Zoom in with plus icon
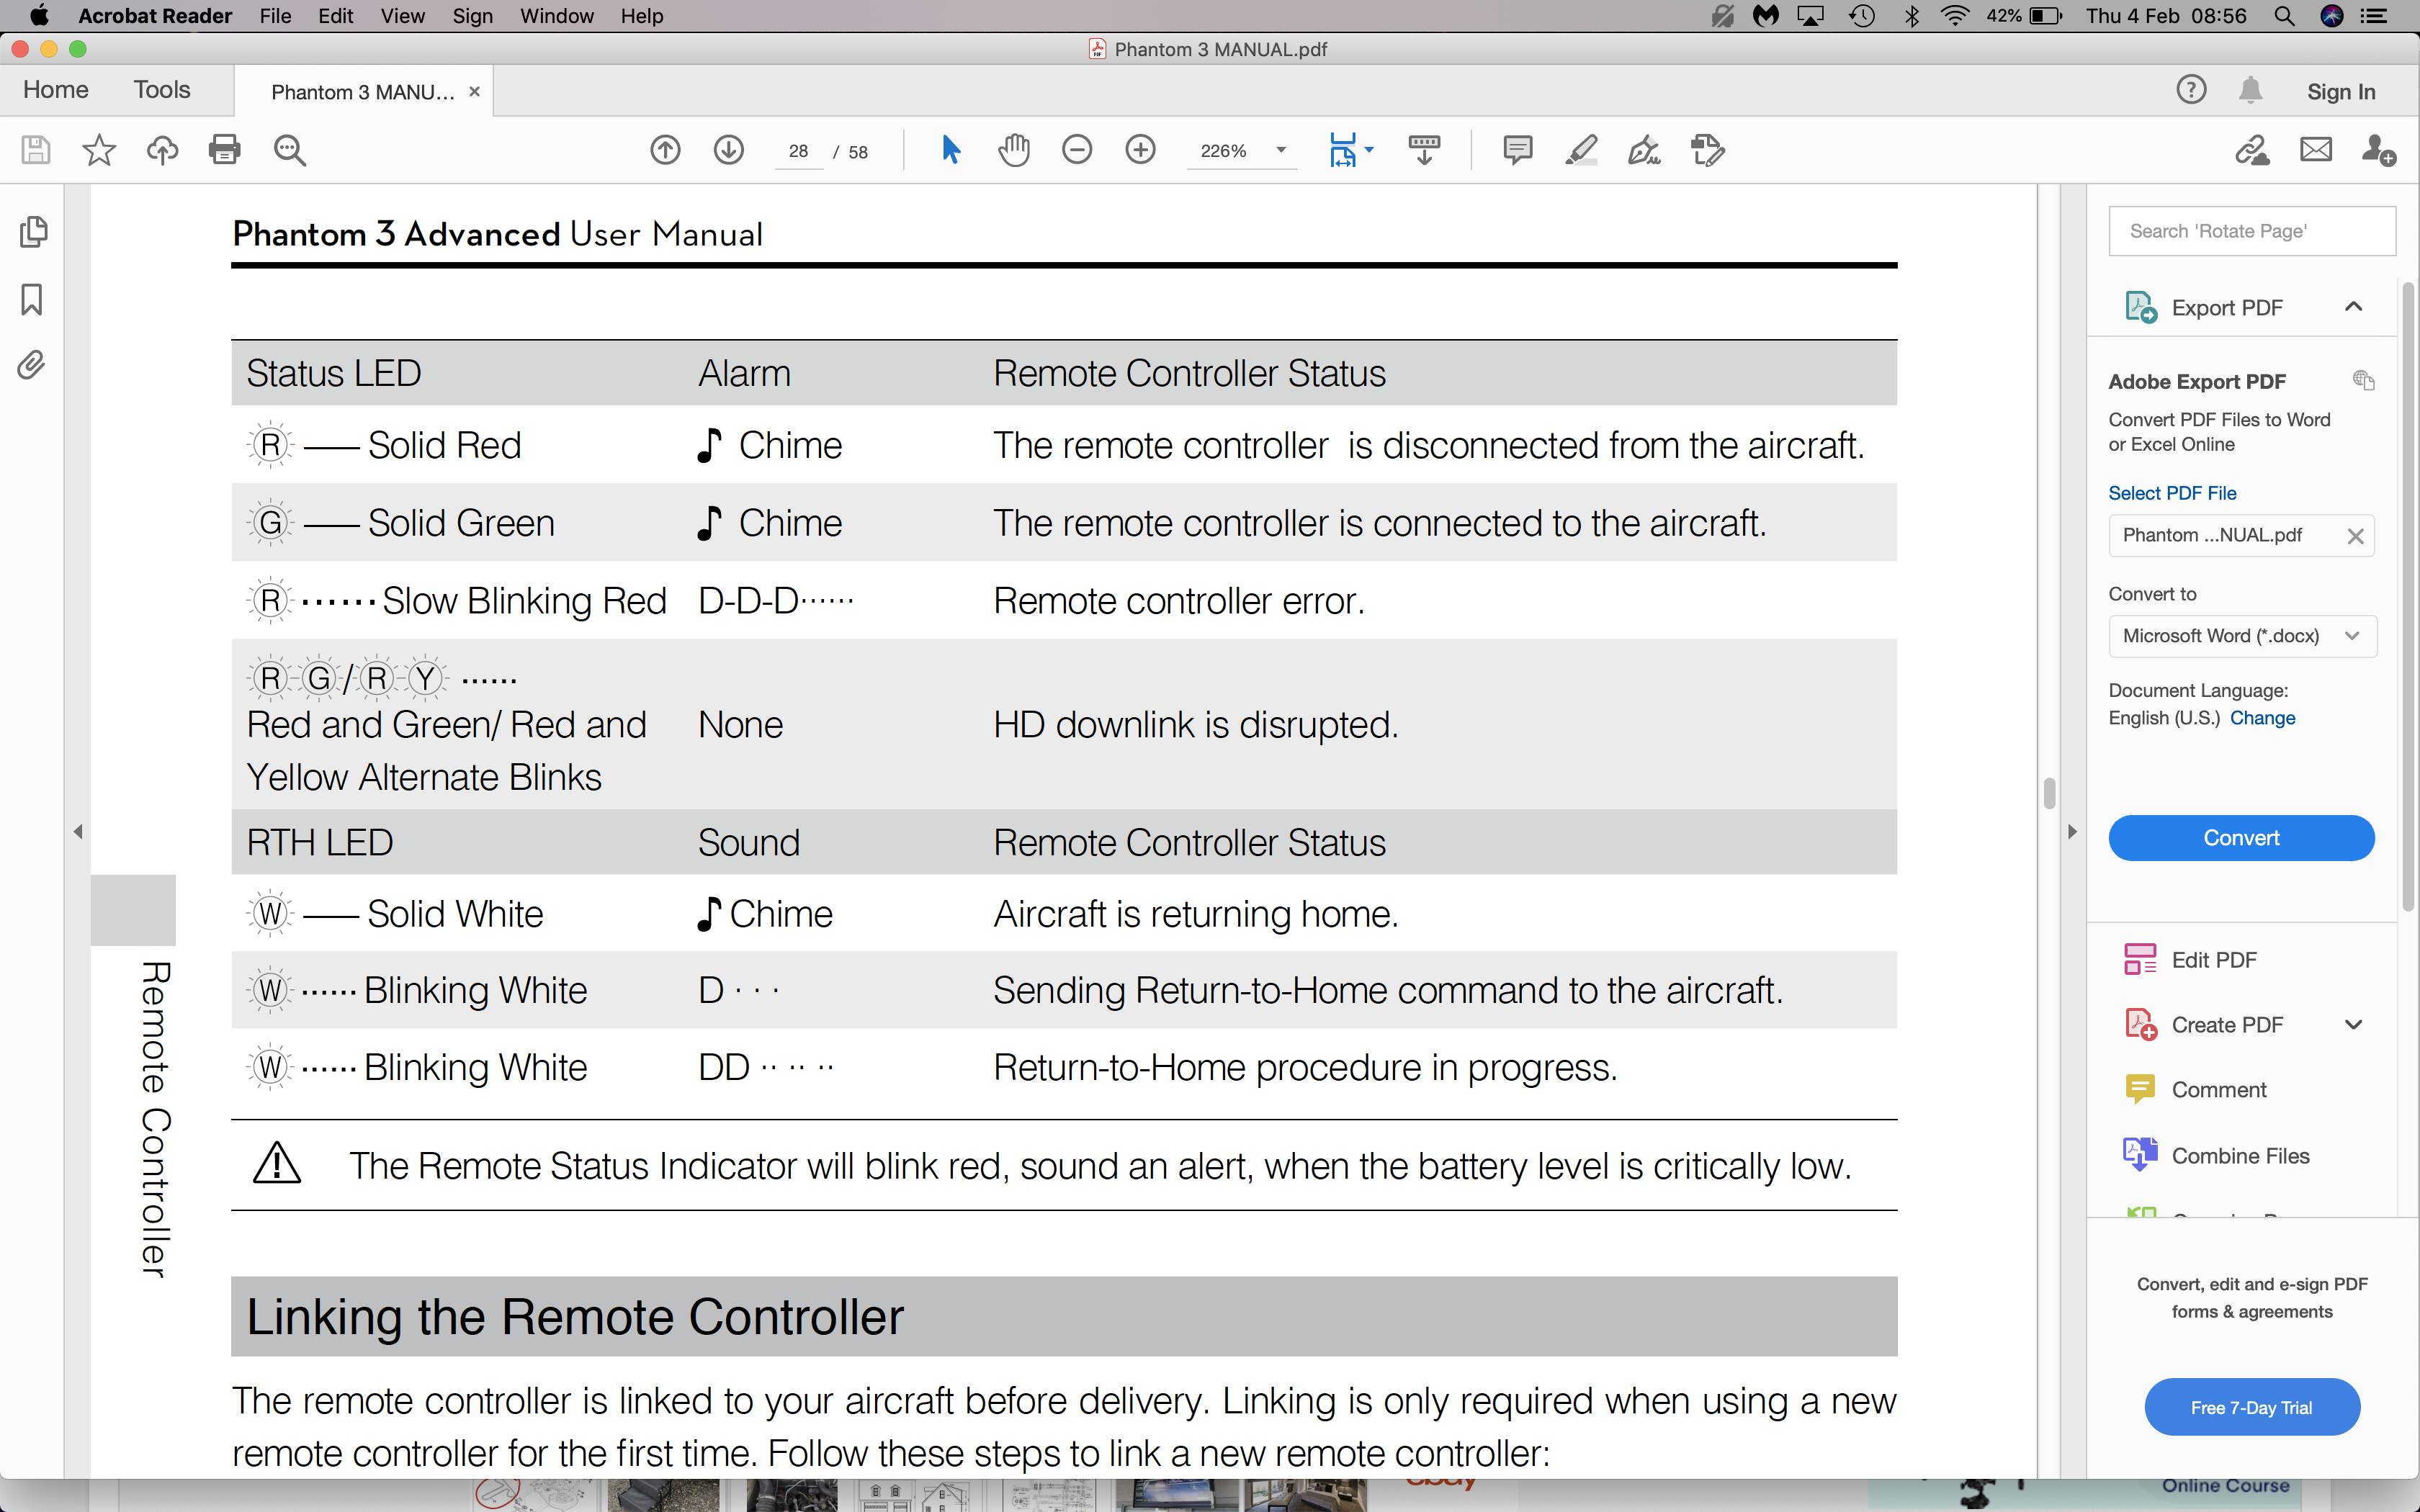The image size is (2420, 1512). click(1140, 151)
